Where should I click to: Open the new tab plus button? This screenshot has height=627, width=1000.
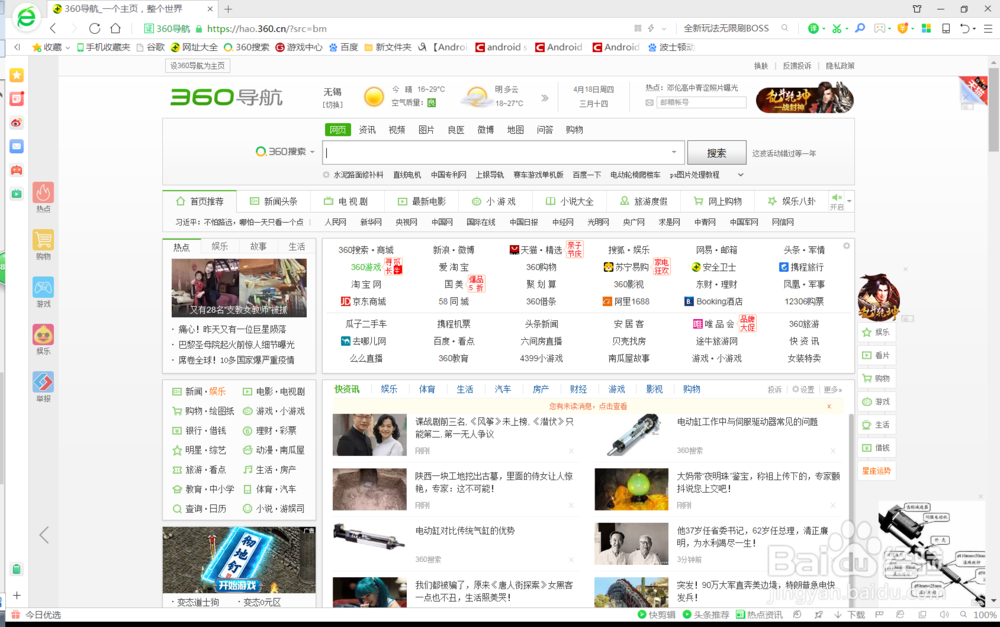pyautogui.click(x=228, y=9)
